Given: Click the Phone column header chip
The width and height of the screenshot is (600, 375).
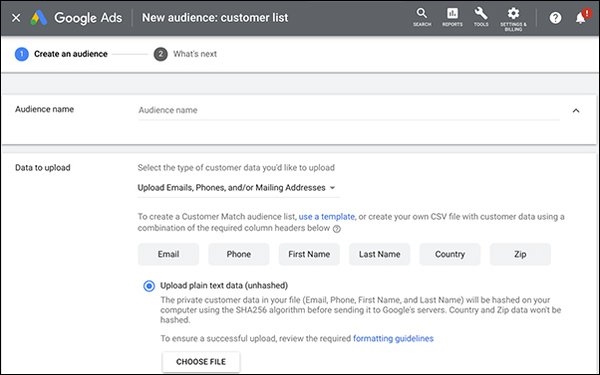Looking at the screenshot, I should [239, 254].
